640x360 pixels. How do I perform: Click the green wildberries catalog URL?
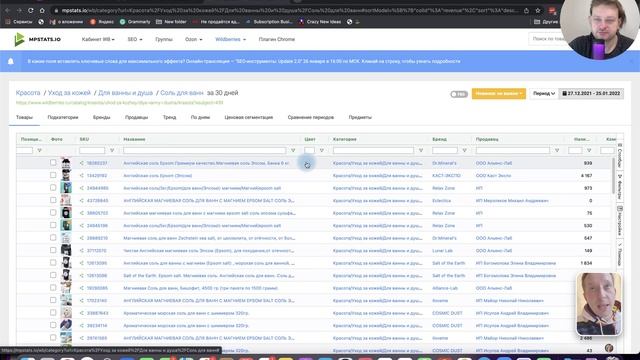pos(119,102)
